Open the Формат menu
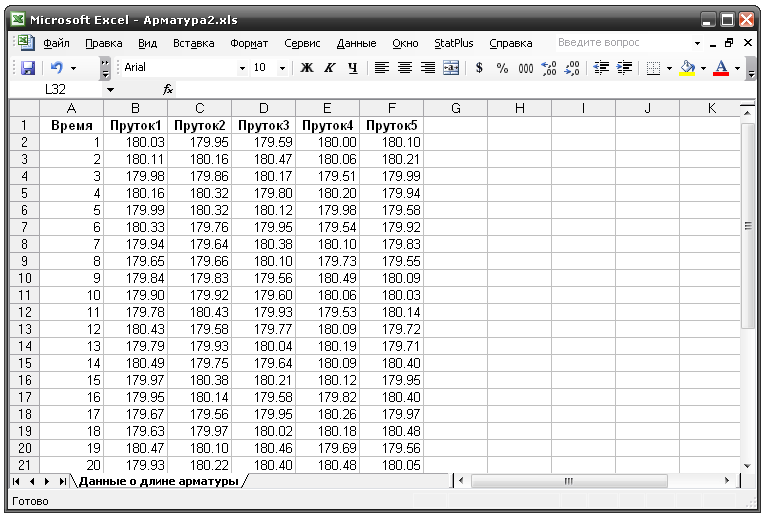This screenshot has width=765, height=516. click(x=249, y=43)
